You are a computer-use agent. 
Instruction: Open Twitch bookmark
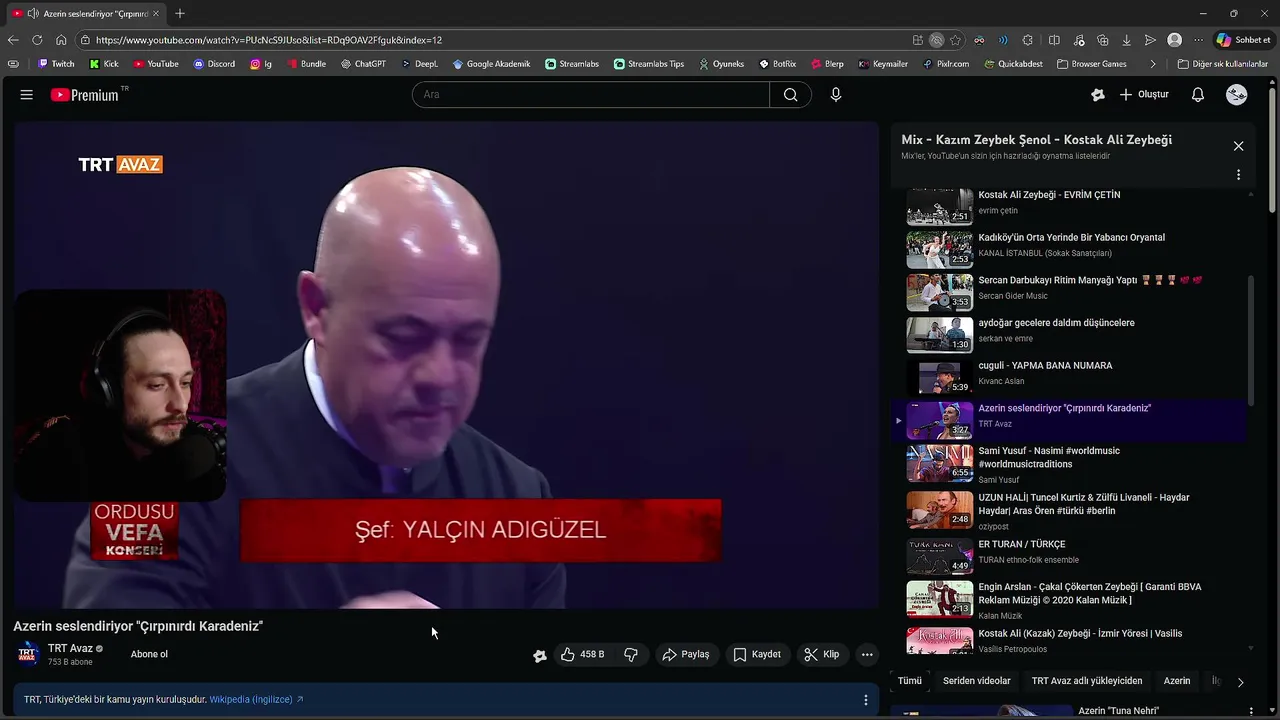click(x=56, y=64)
